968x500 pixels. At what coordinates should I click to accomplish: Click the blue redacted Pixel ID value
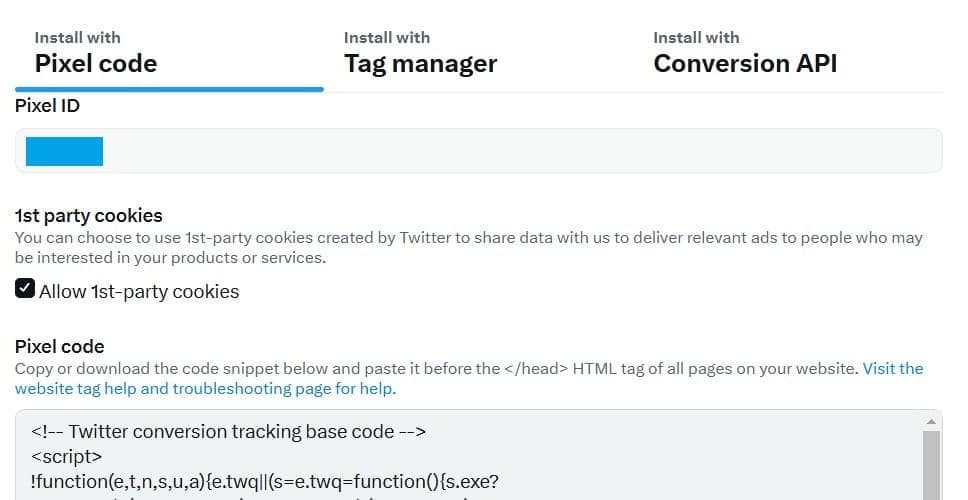(64, 151)
